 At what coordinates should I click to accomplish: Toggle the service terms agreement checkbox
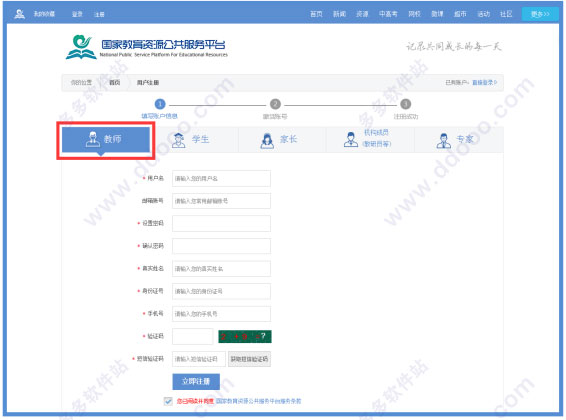(x=168, y=401)
